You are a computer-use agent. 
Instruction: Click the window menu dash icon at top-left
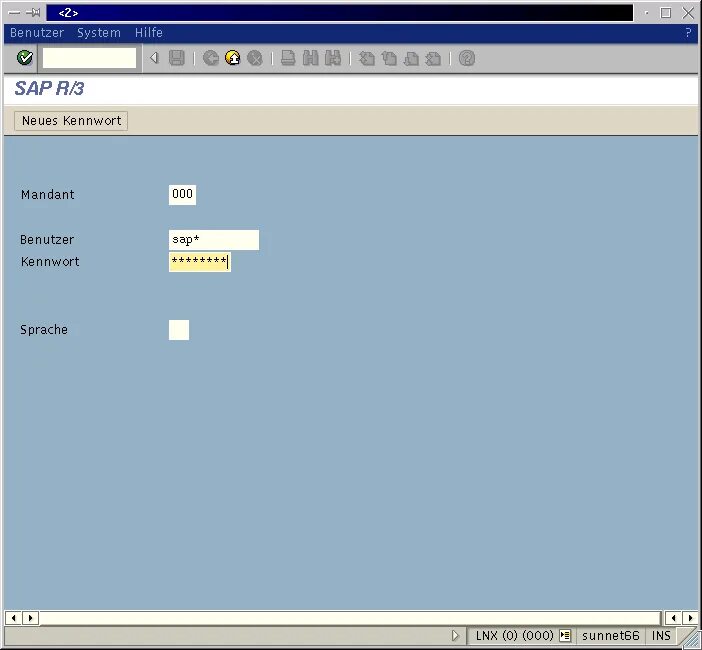(x=14, y=13)
